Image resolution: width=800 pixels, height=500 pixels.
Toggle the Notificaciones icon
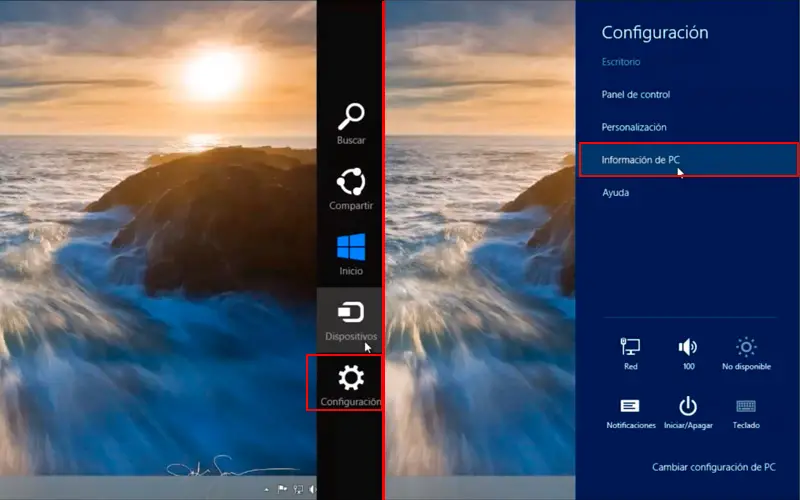click(x=631, y=412)
